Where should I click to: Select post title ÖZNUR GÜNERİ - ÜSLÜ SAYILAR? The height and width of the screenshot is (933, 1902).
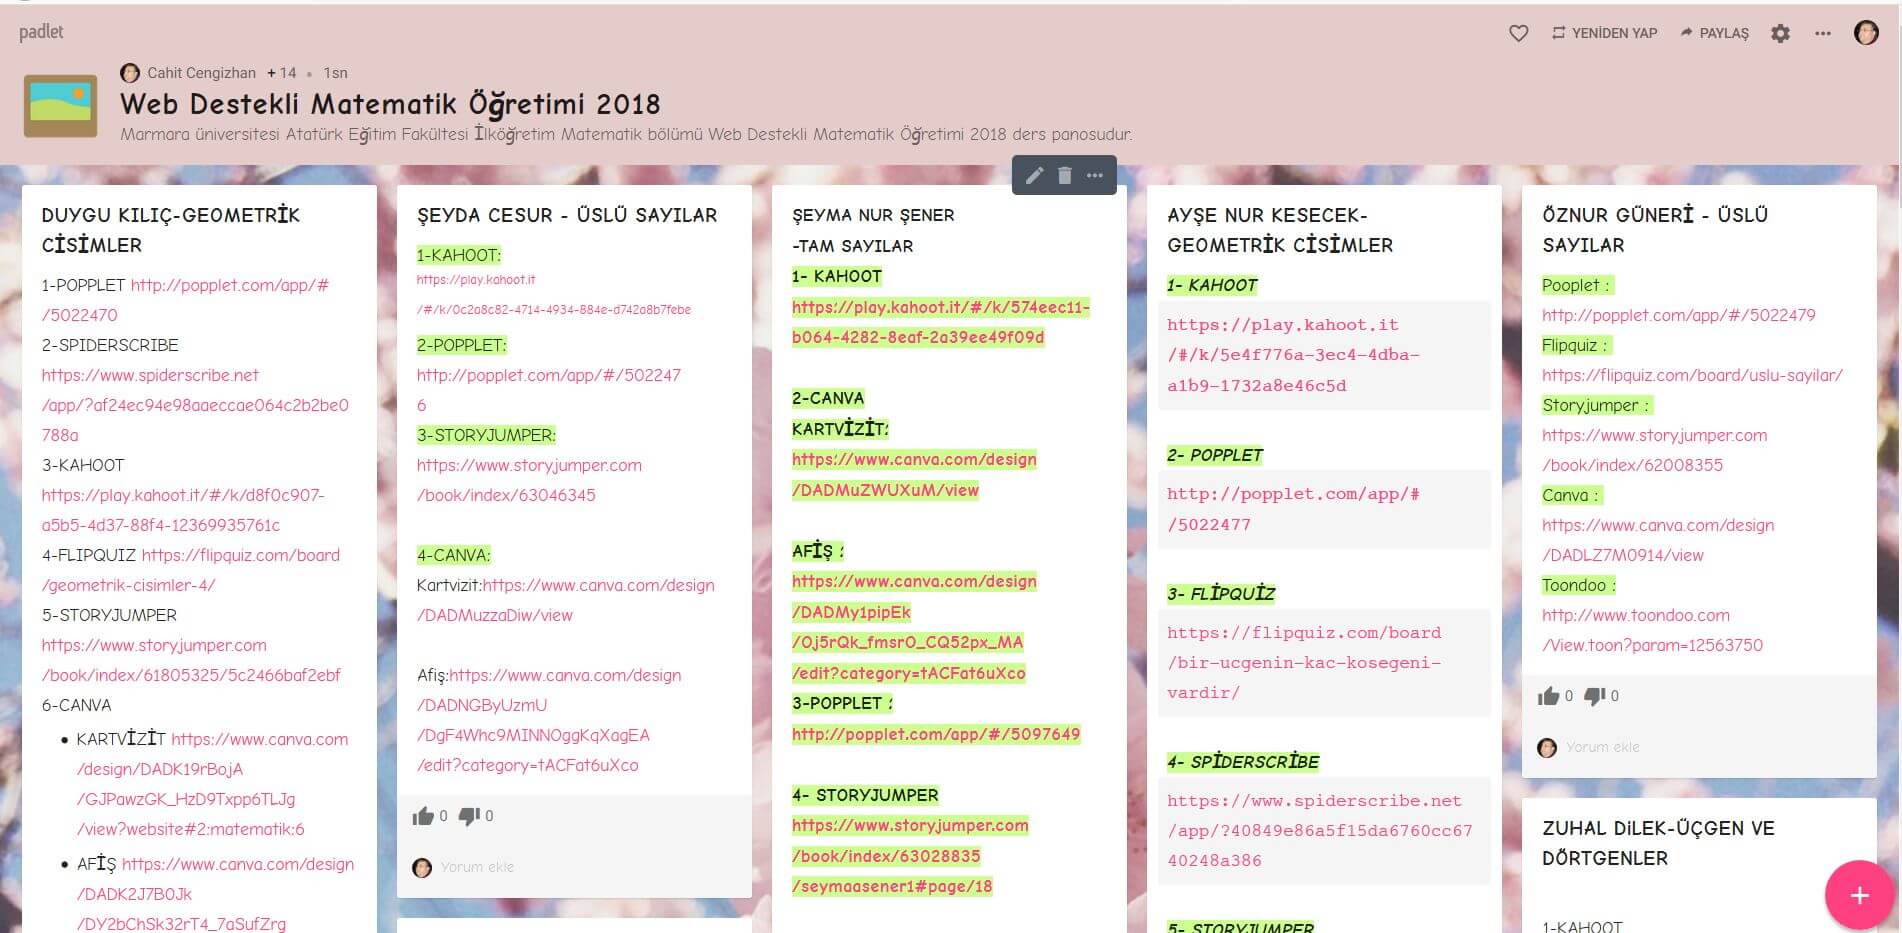[1655, 230]
